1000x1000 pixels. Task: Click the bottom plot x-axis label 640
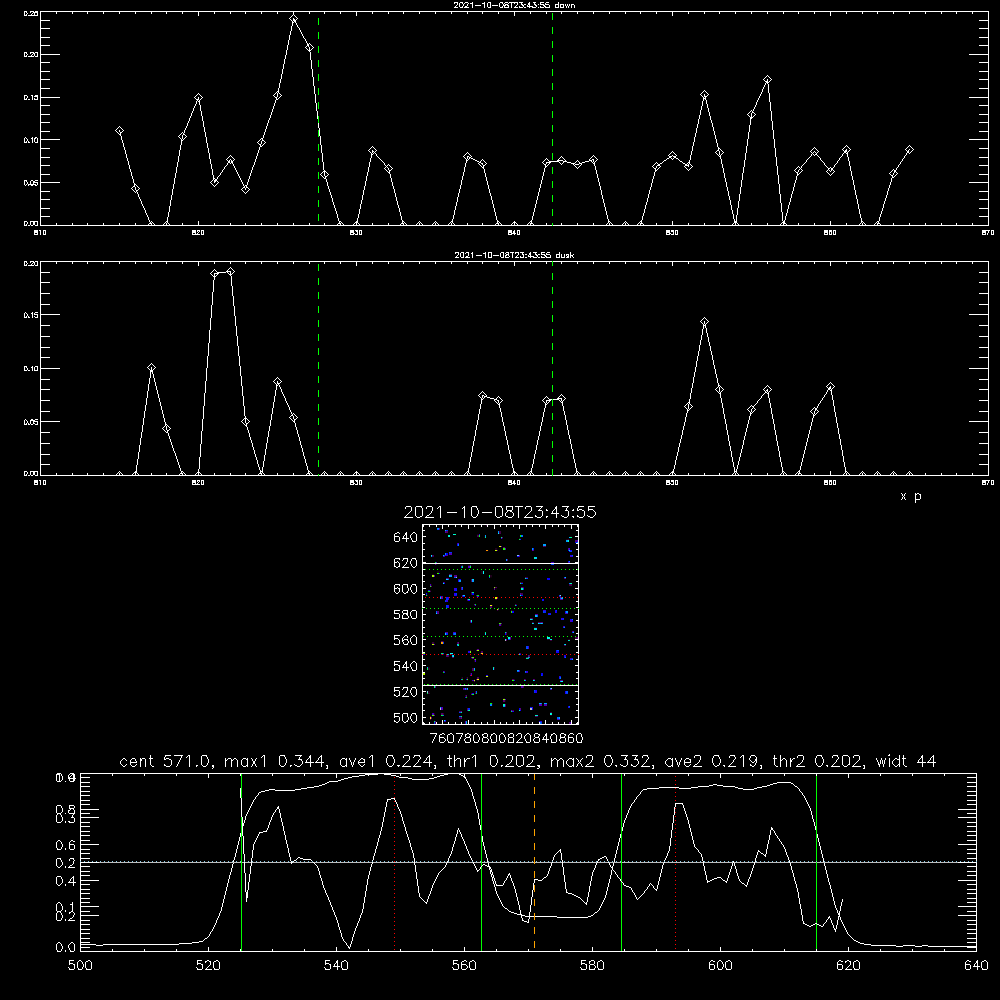(x=976, y=966)
